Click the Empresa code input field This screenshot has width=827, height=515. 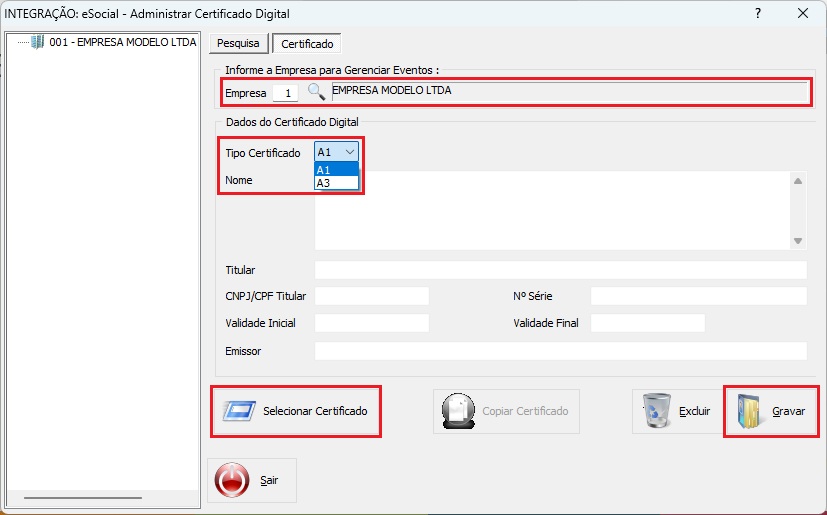coord(285,93)
